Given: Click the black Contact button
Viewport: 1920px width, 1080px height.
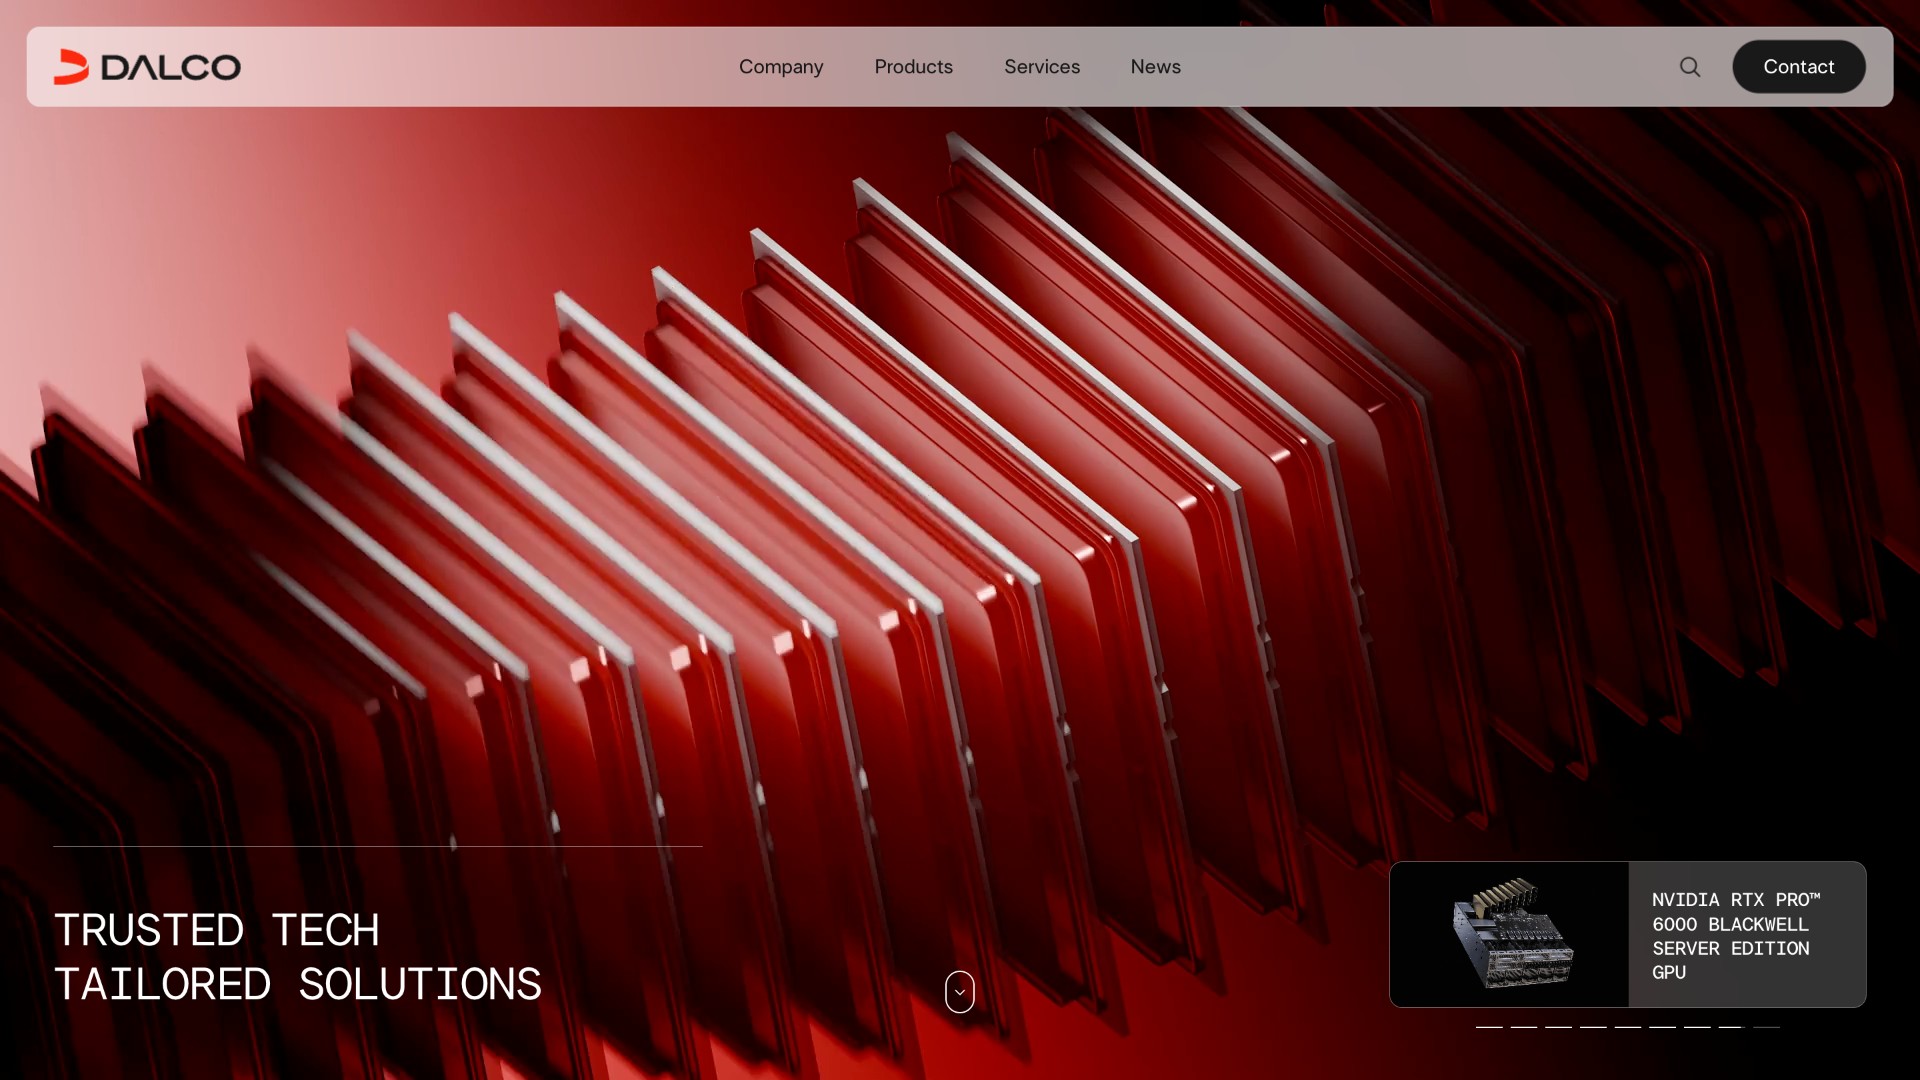Looking at the screenshot, I should pos(1799,67).
